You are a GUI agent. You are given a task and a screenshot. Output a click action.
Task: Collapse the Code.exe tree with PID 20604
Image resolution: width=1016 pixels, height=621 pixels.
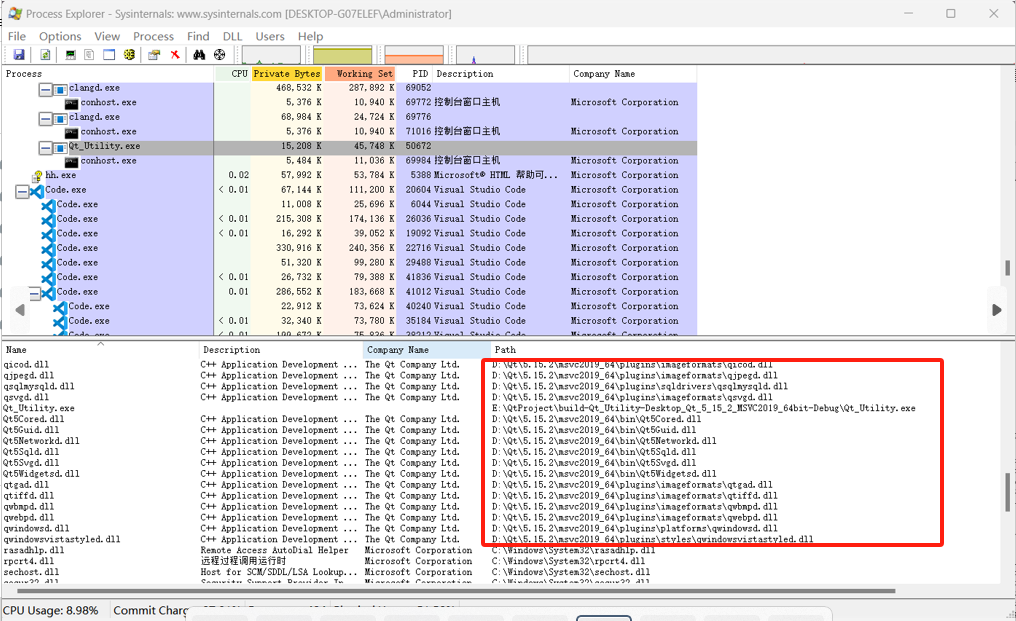point(22,191)
